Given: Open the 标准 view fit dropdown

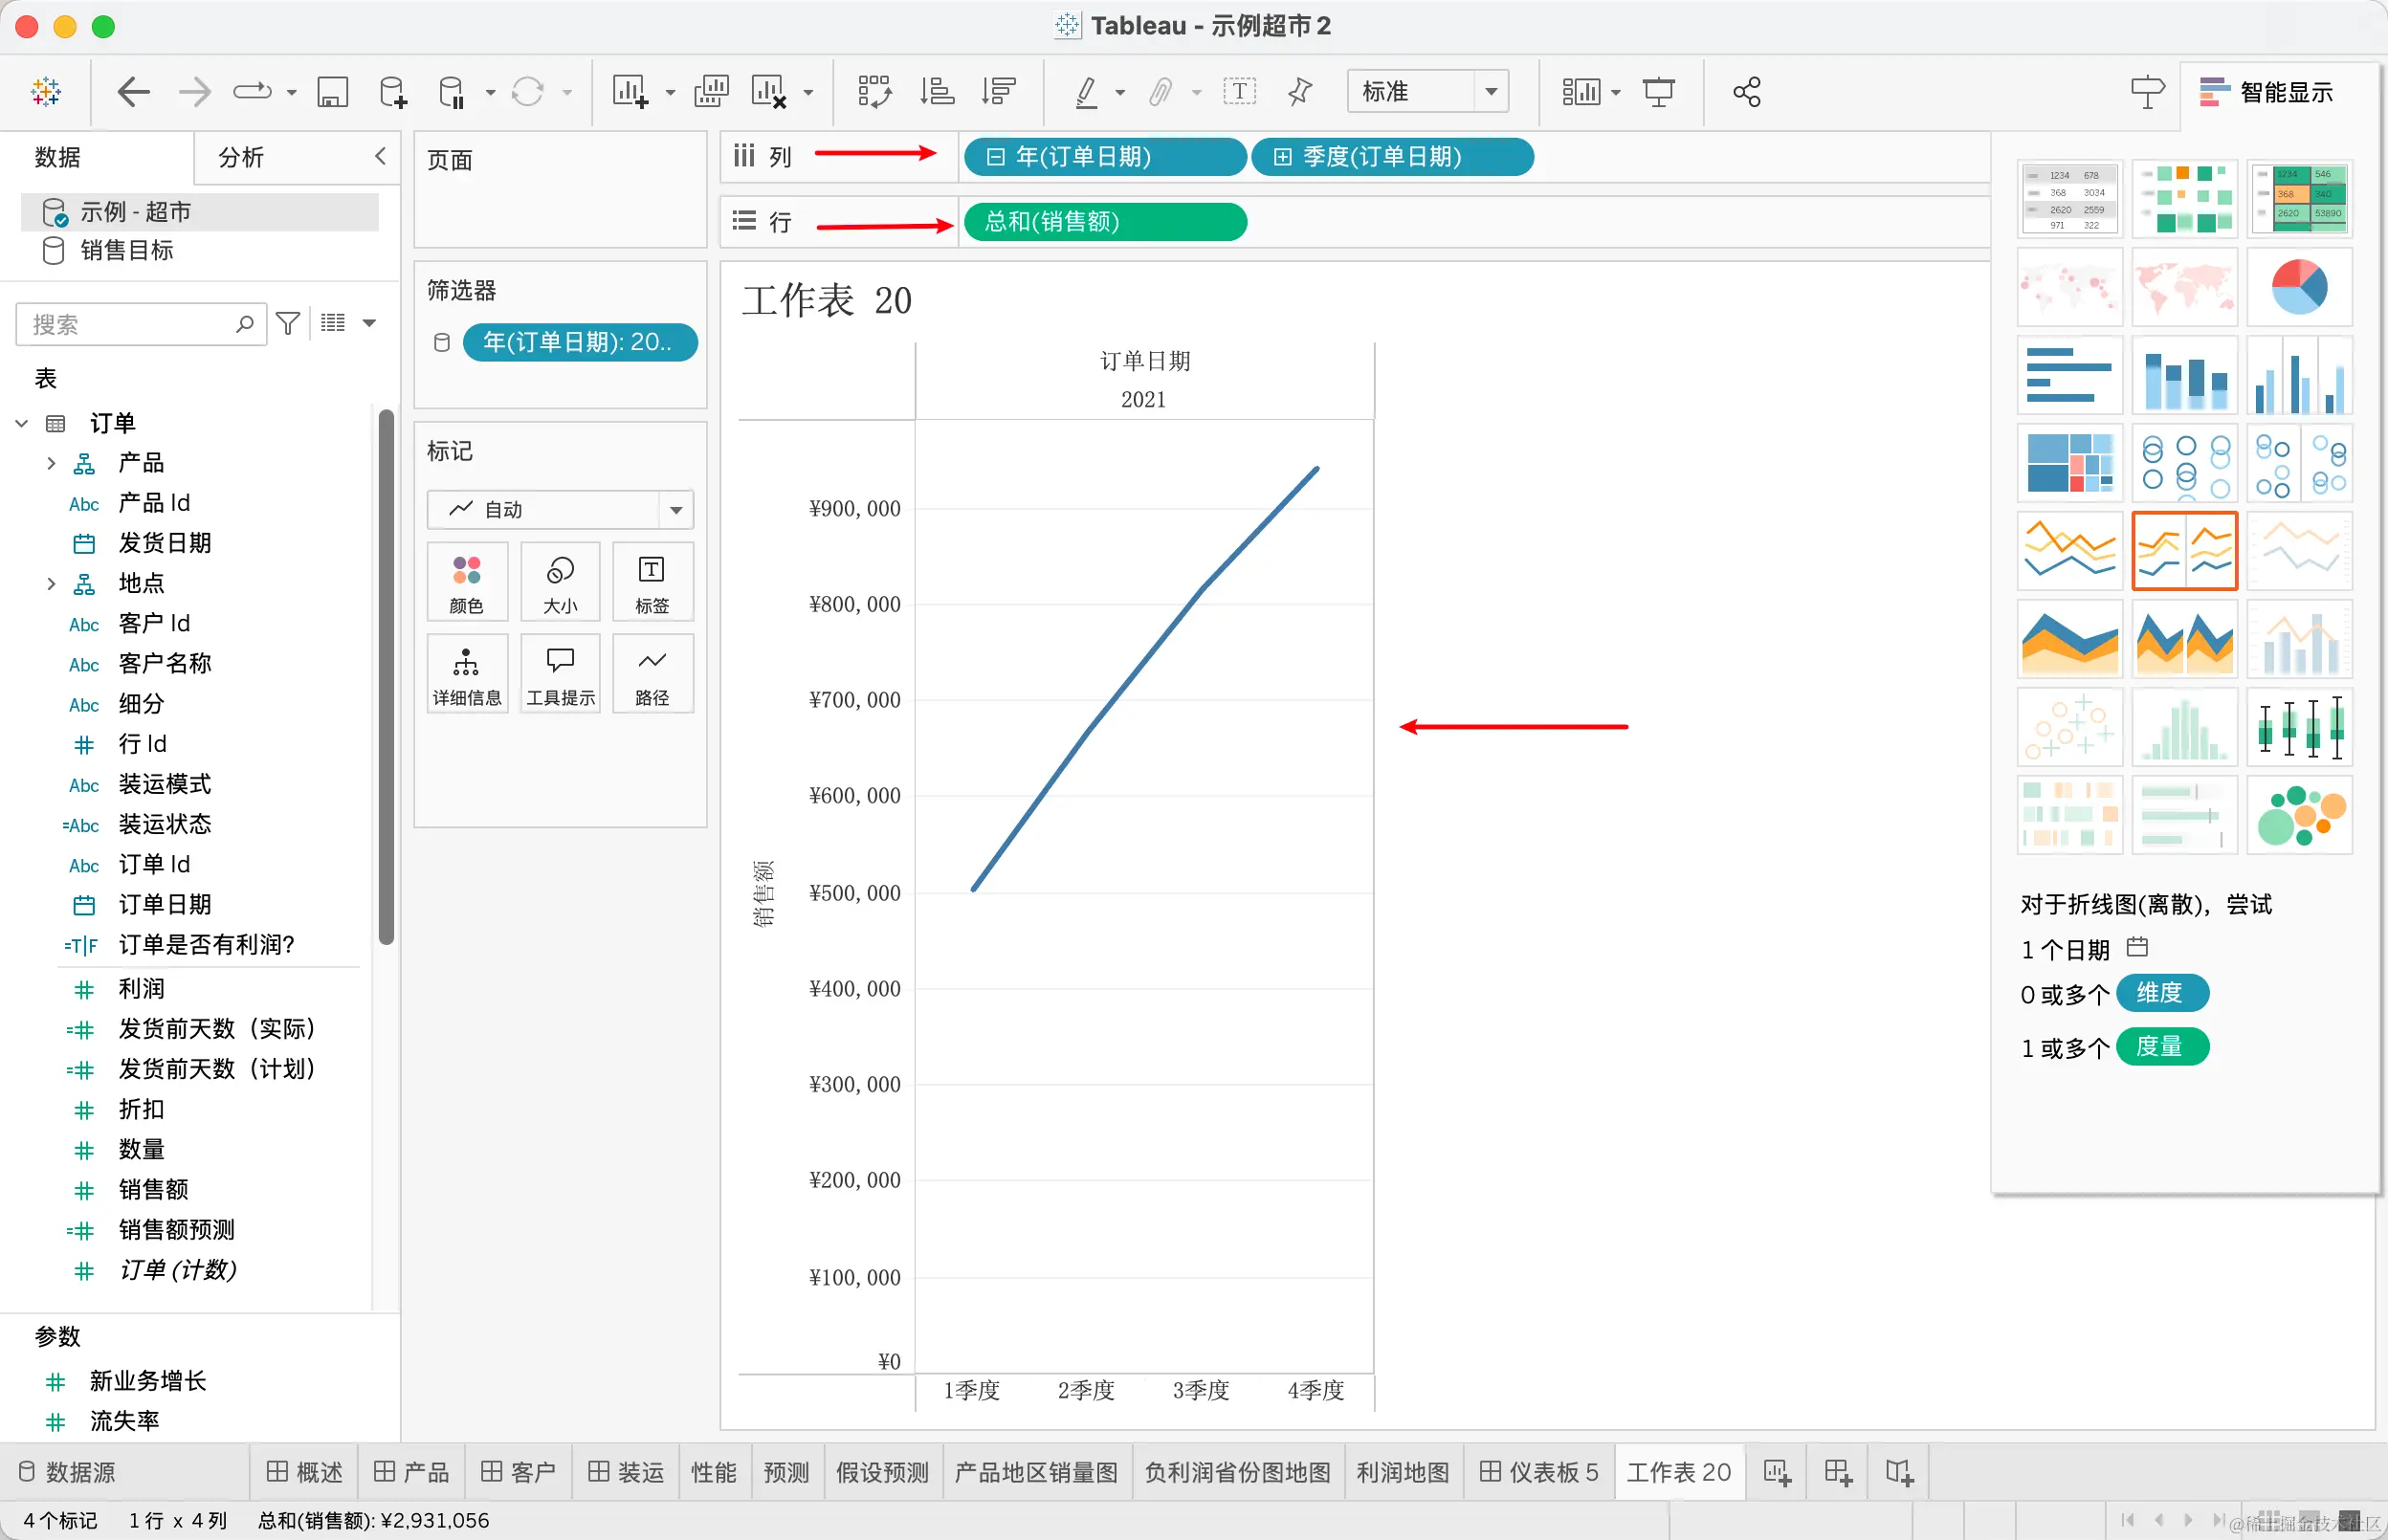Looking at the screenshot, I should (x=1490, y=92).
